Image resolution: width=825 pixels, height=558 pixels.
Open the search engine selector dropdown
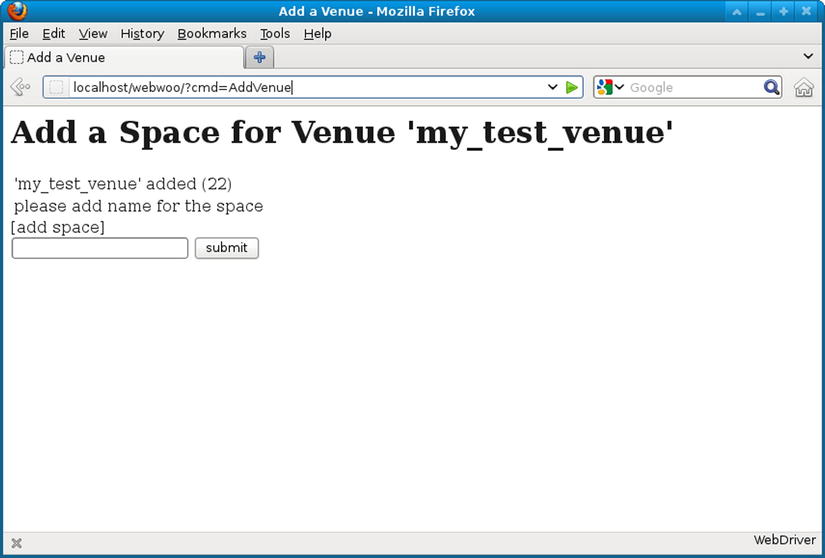coord(619,87)
